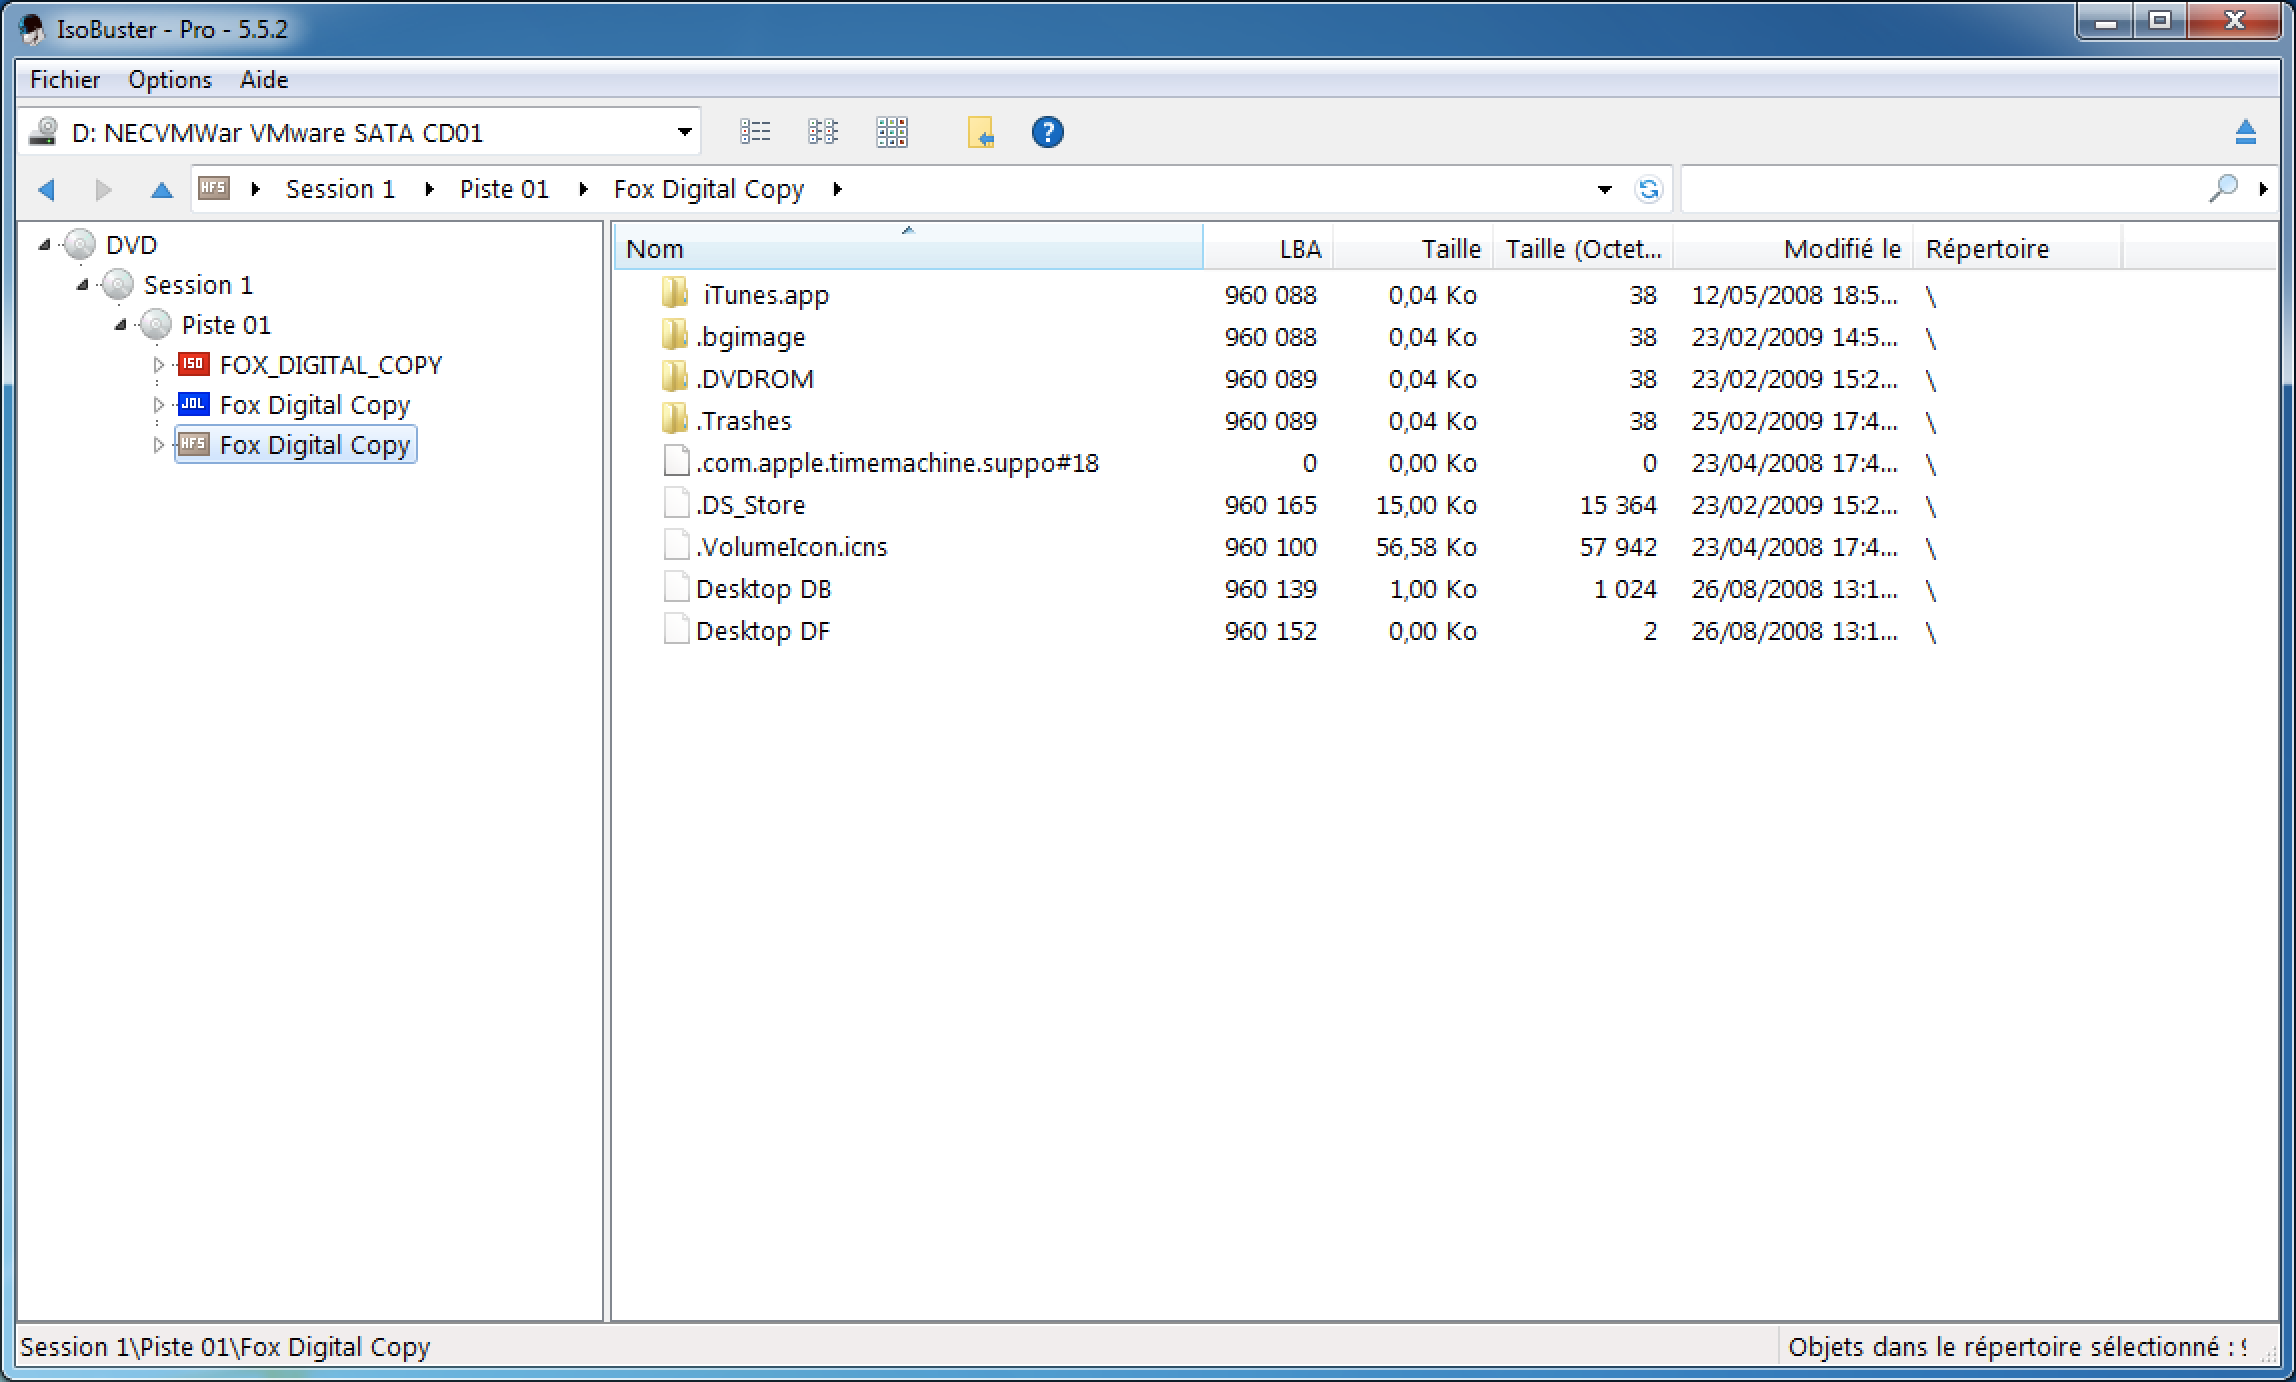Screen dimensions: 2296x1382
Task: Expand the Joliet Fox Digital Copy node
Action: coord(158,405)
